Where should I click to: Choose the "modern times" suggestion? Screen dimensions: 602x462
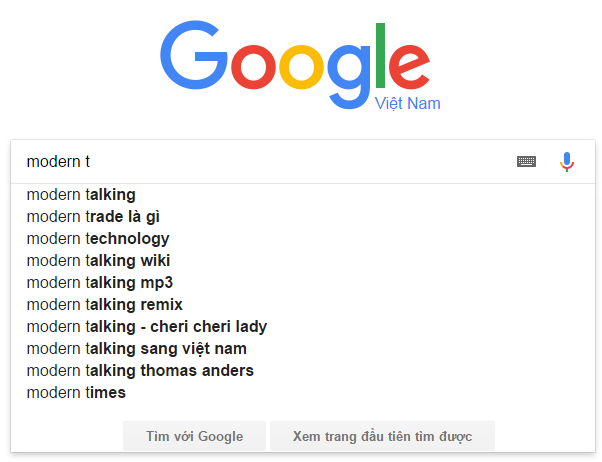click(76, 392)
